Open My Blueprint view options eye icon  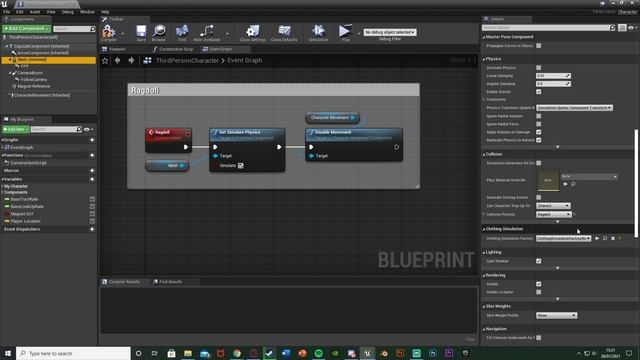click(x=87, y=129)
